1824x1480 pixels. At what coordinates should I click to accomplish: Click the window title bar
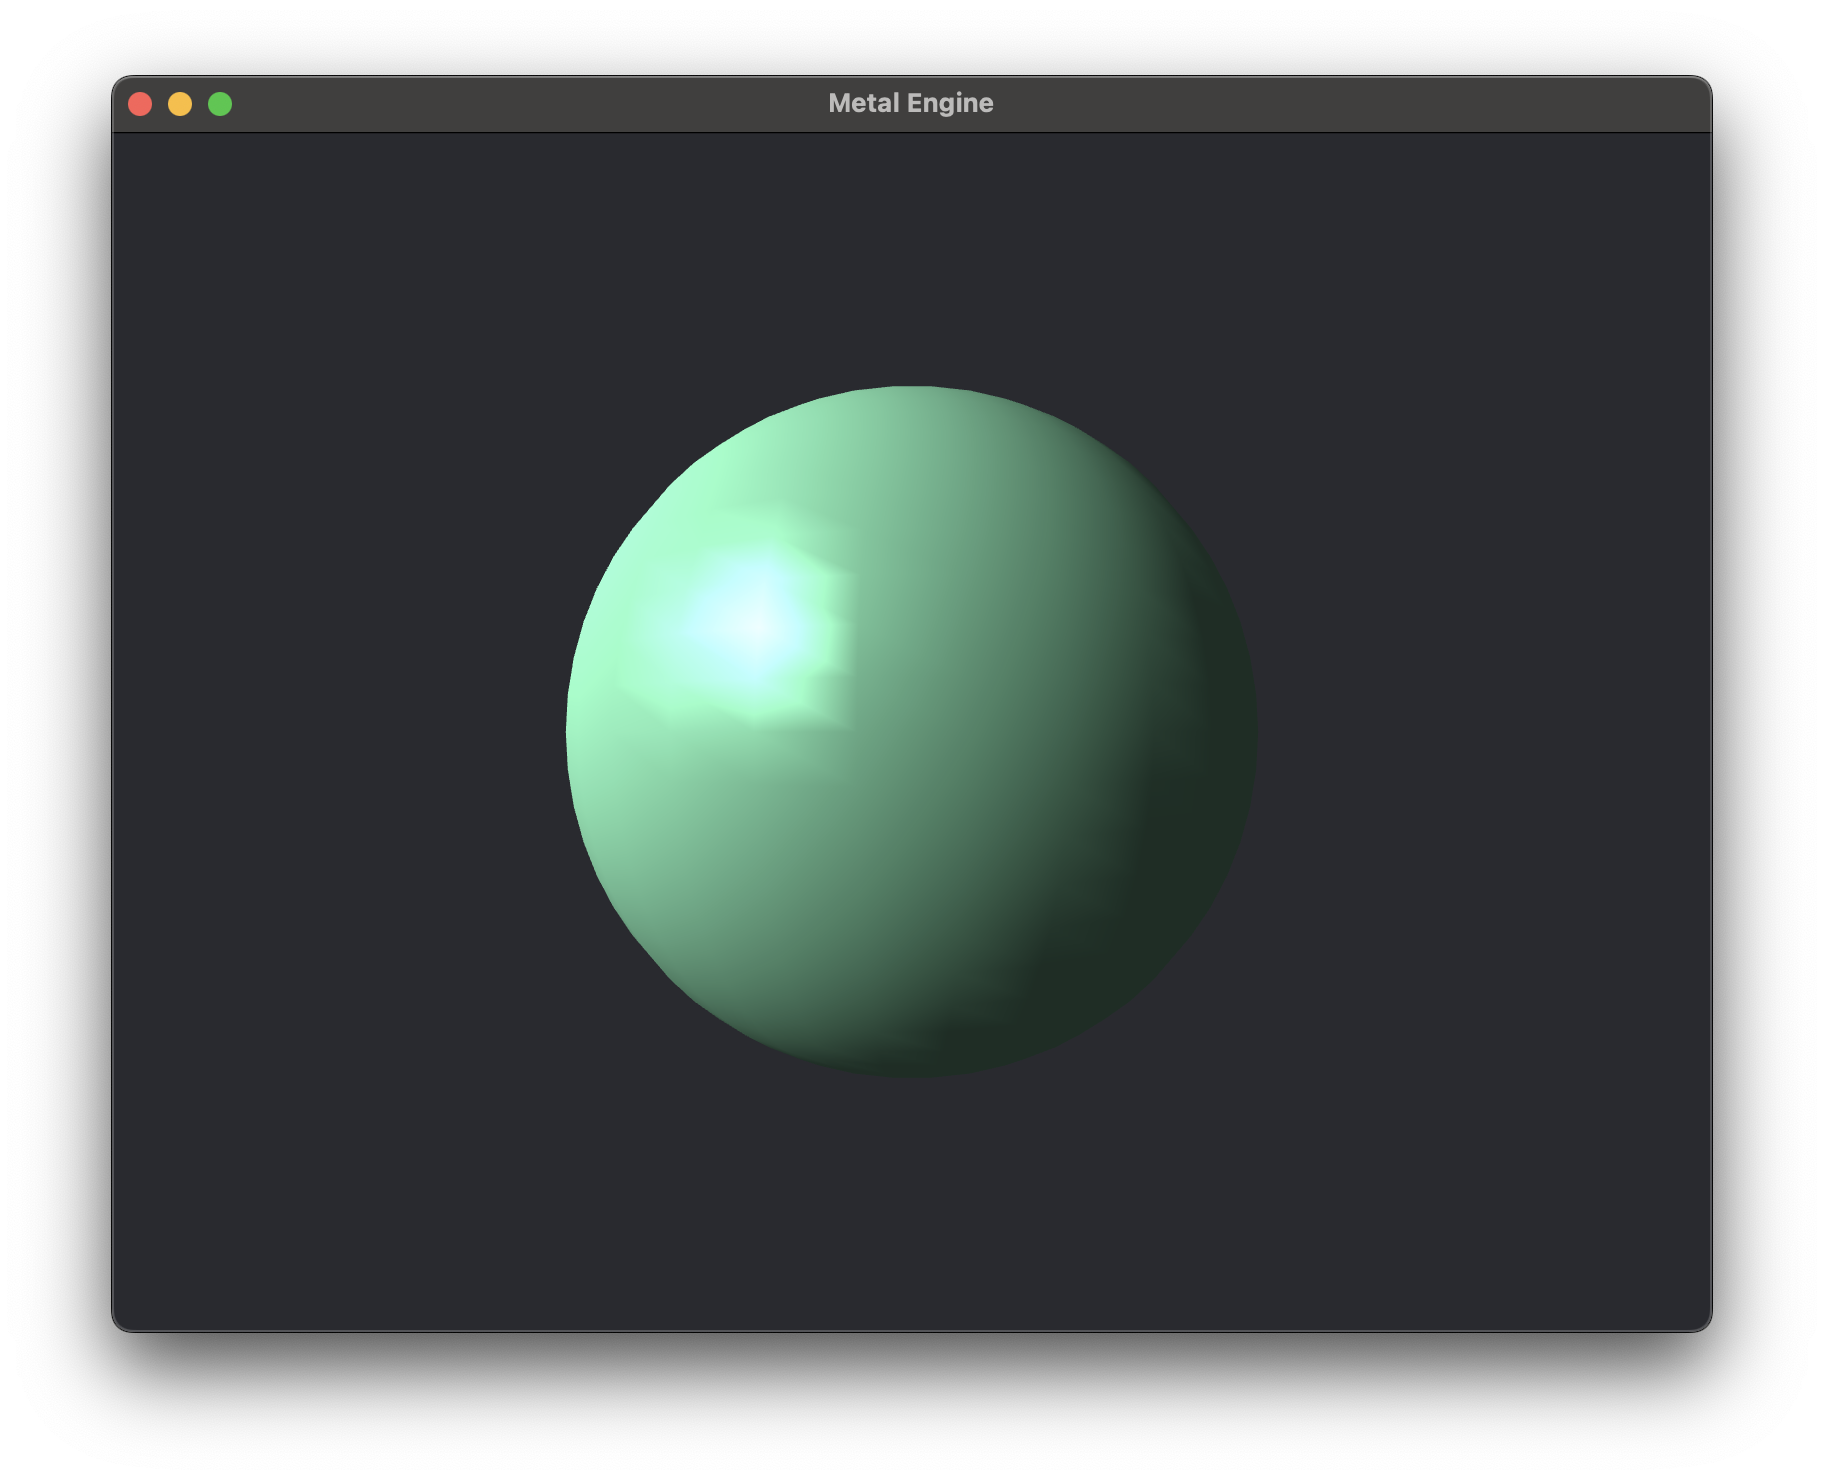point(600,102)
